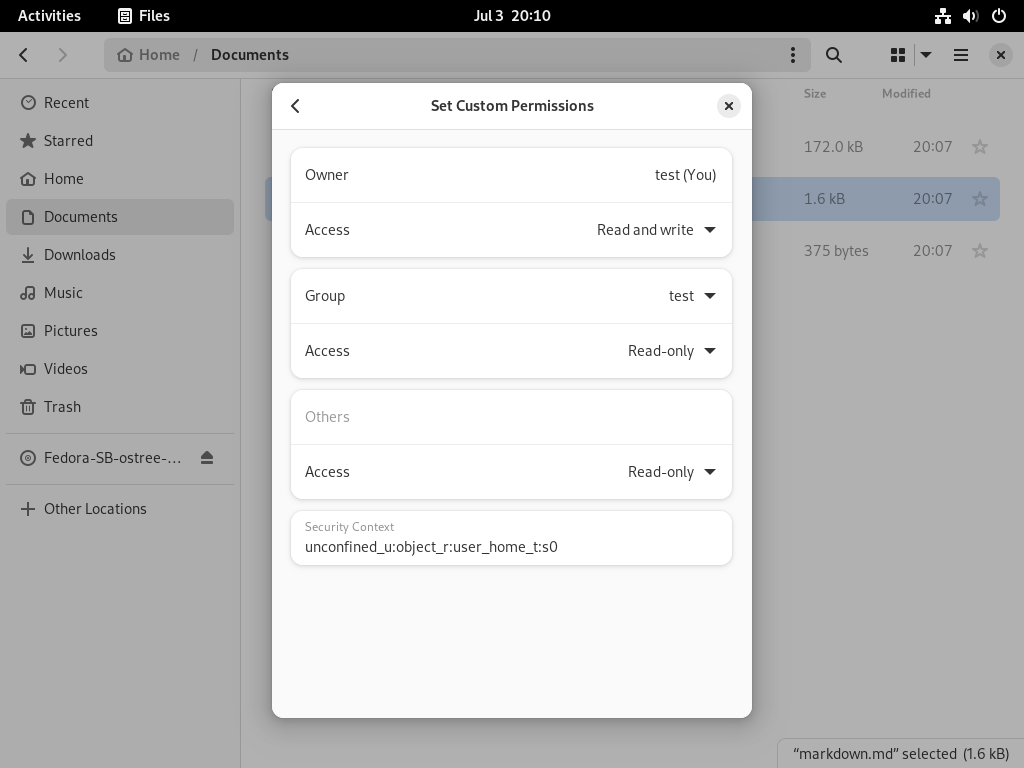The width and height of the screenshot is (1024, 768).
Task: Click the network icon in top bar
Action: pyautogui.click(x=942, y=16)
